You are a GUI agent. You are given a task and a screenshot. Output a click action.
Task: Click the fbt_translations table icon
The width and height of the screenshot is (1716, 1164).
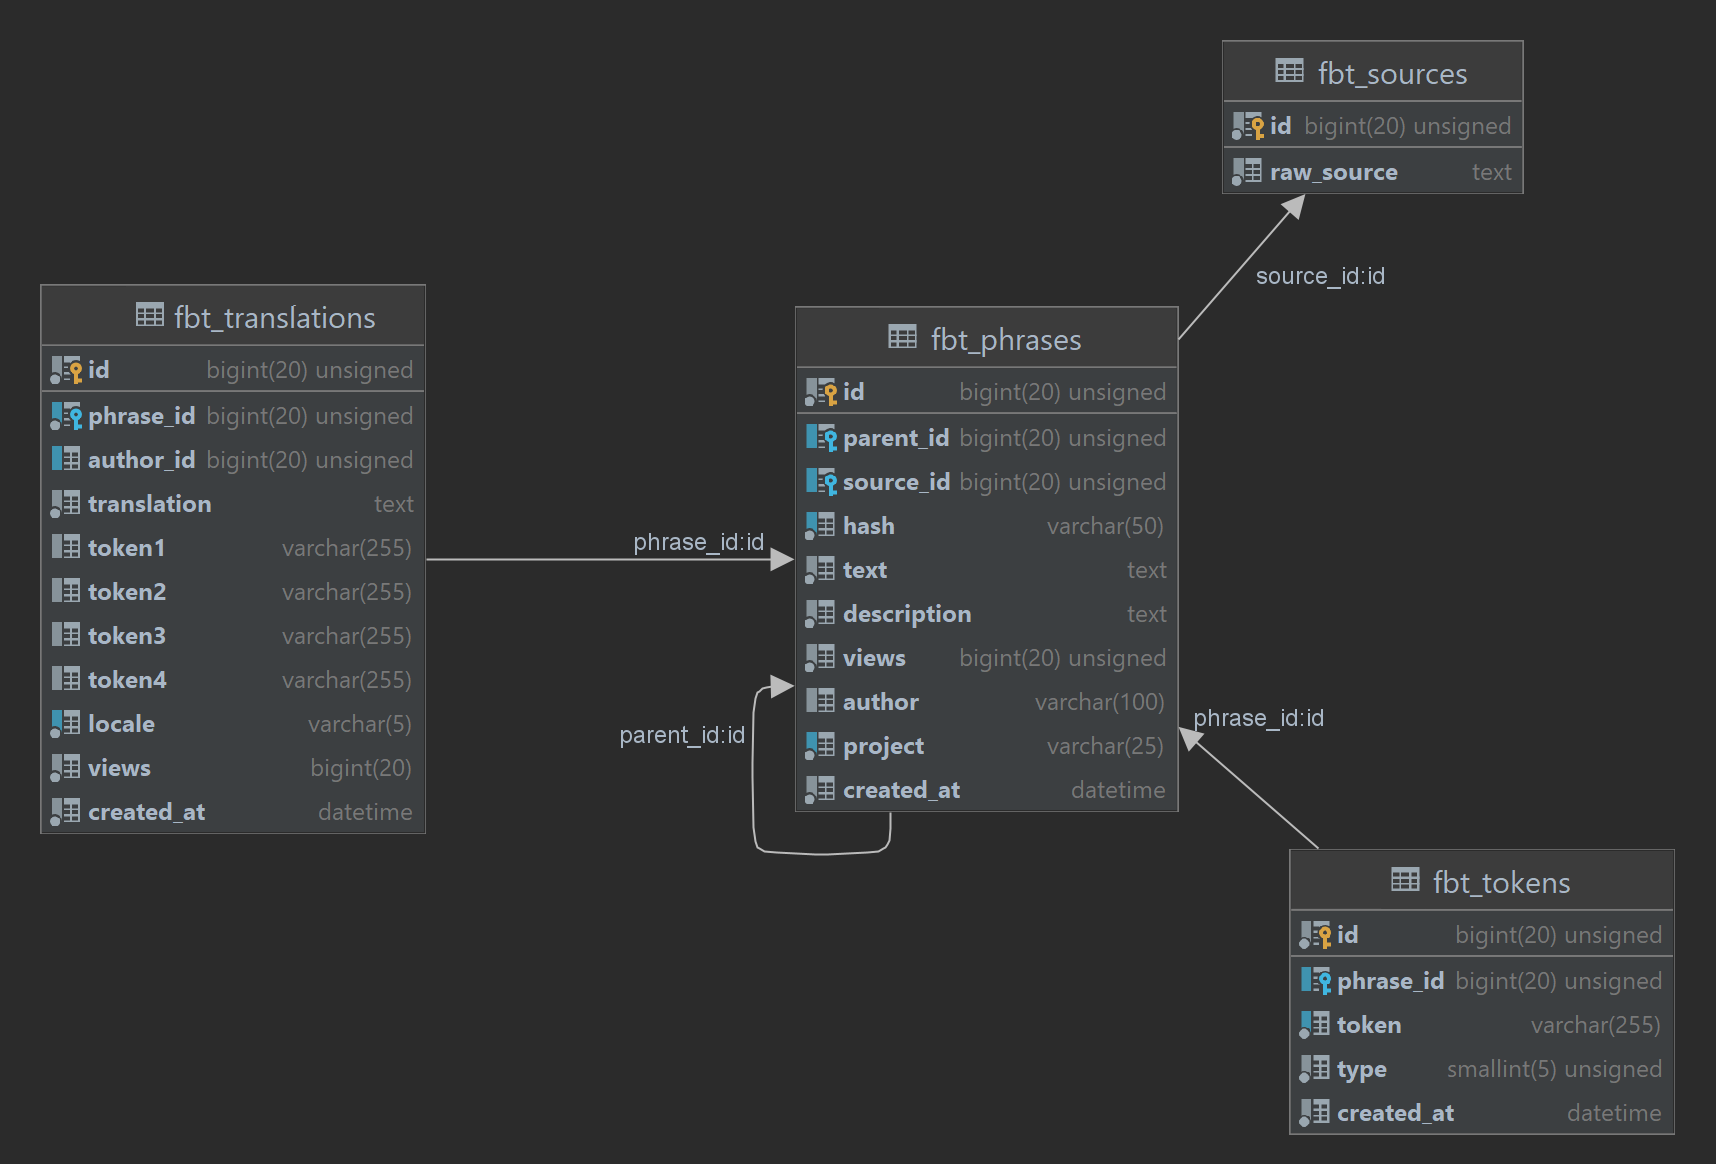[x=150, y=315]
